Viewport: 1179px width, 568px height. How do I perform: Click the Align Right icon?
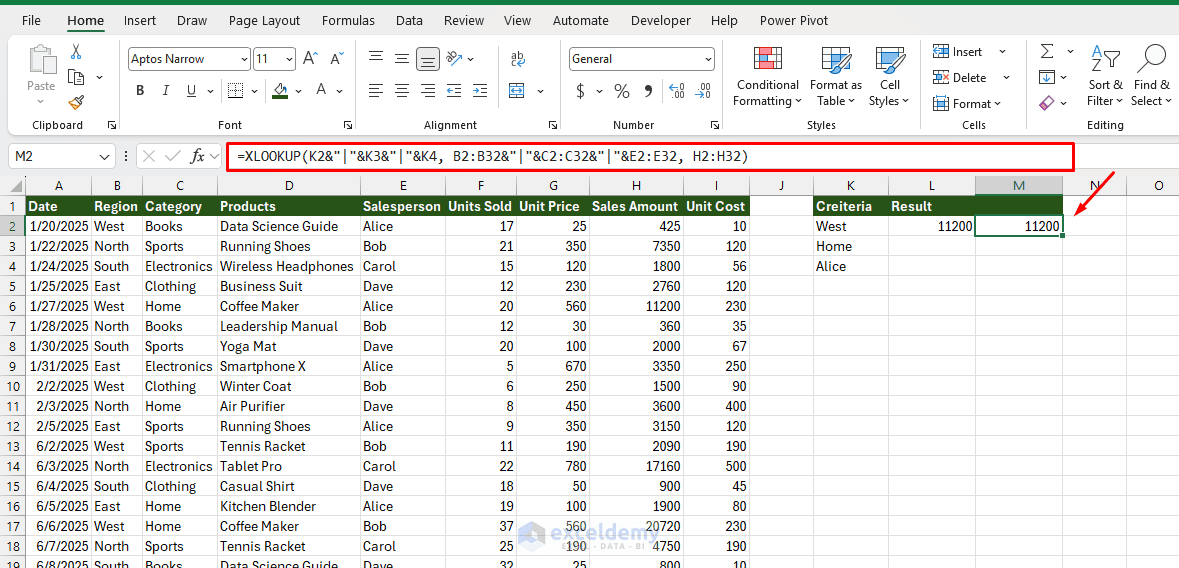pos(428,90)
